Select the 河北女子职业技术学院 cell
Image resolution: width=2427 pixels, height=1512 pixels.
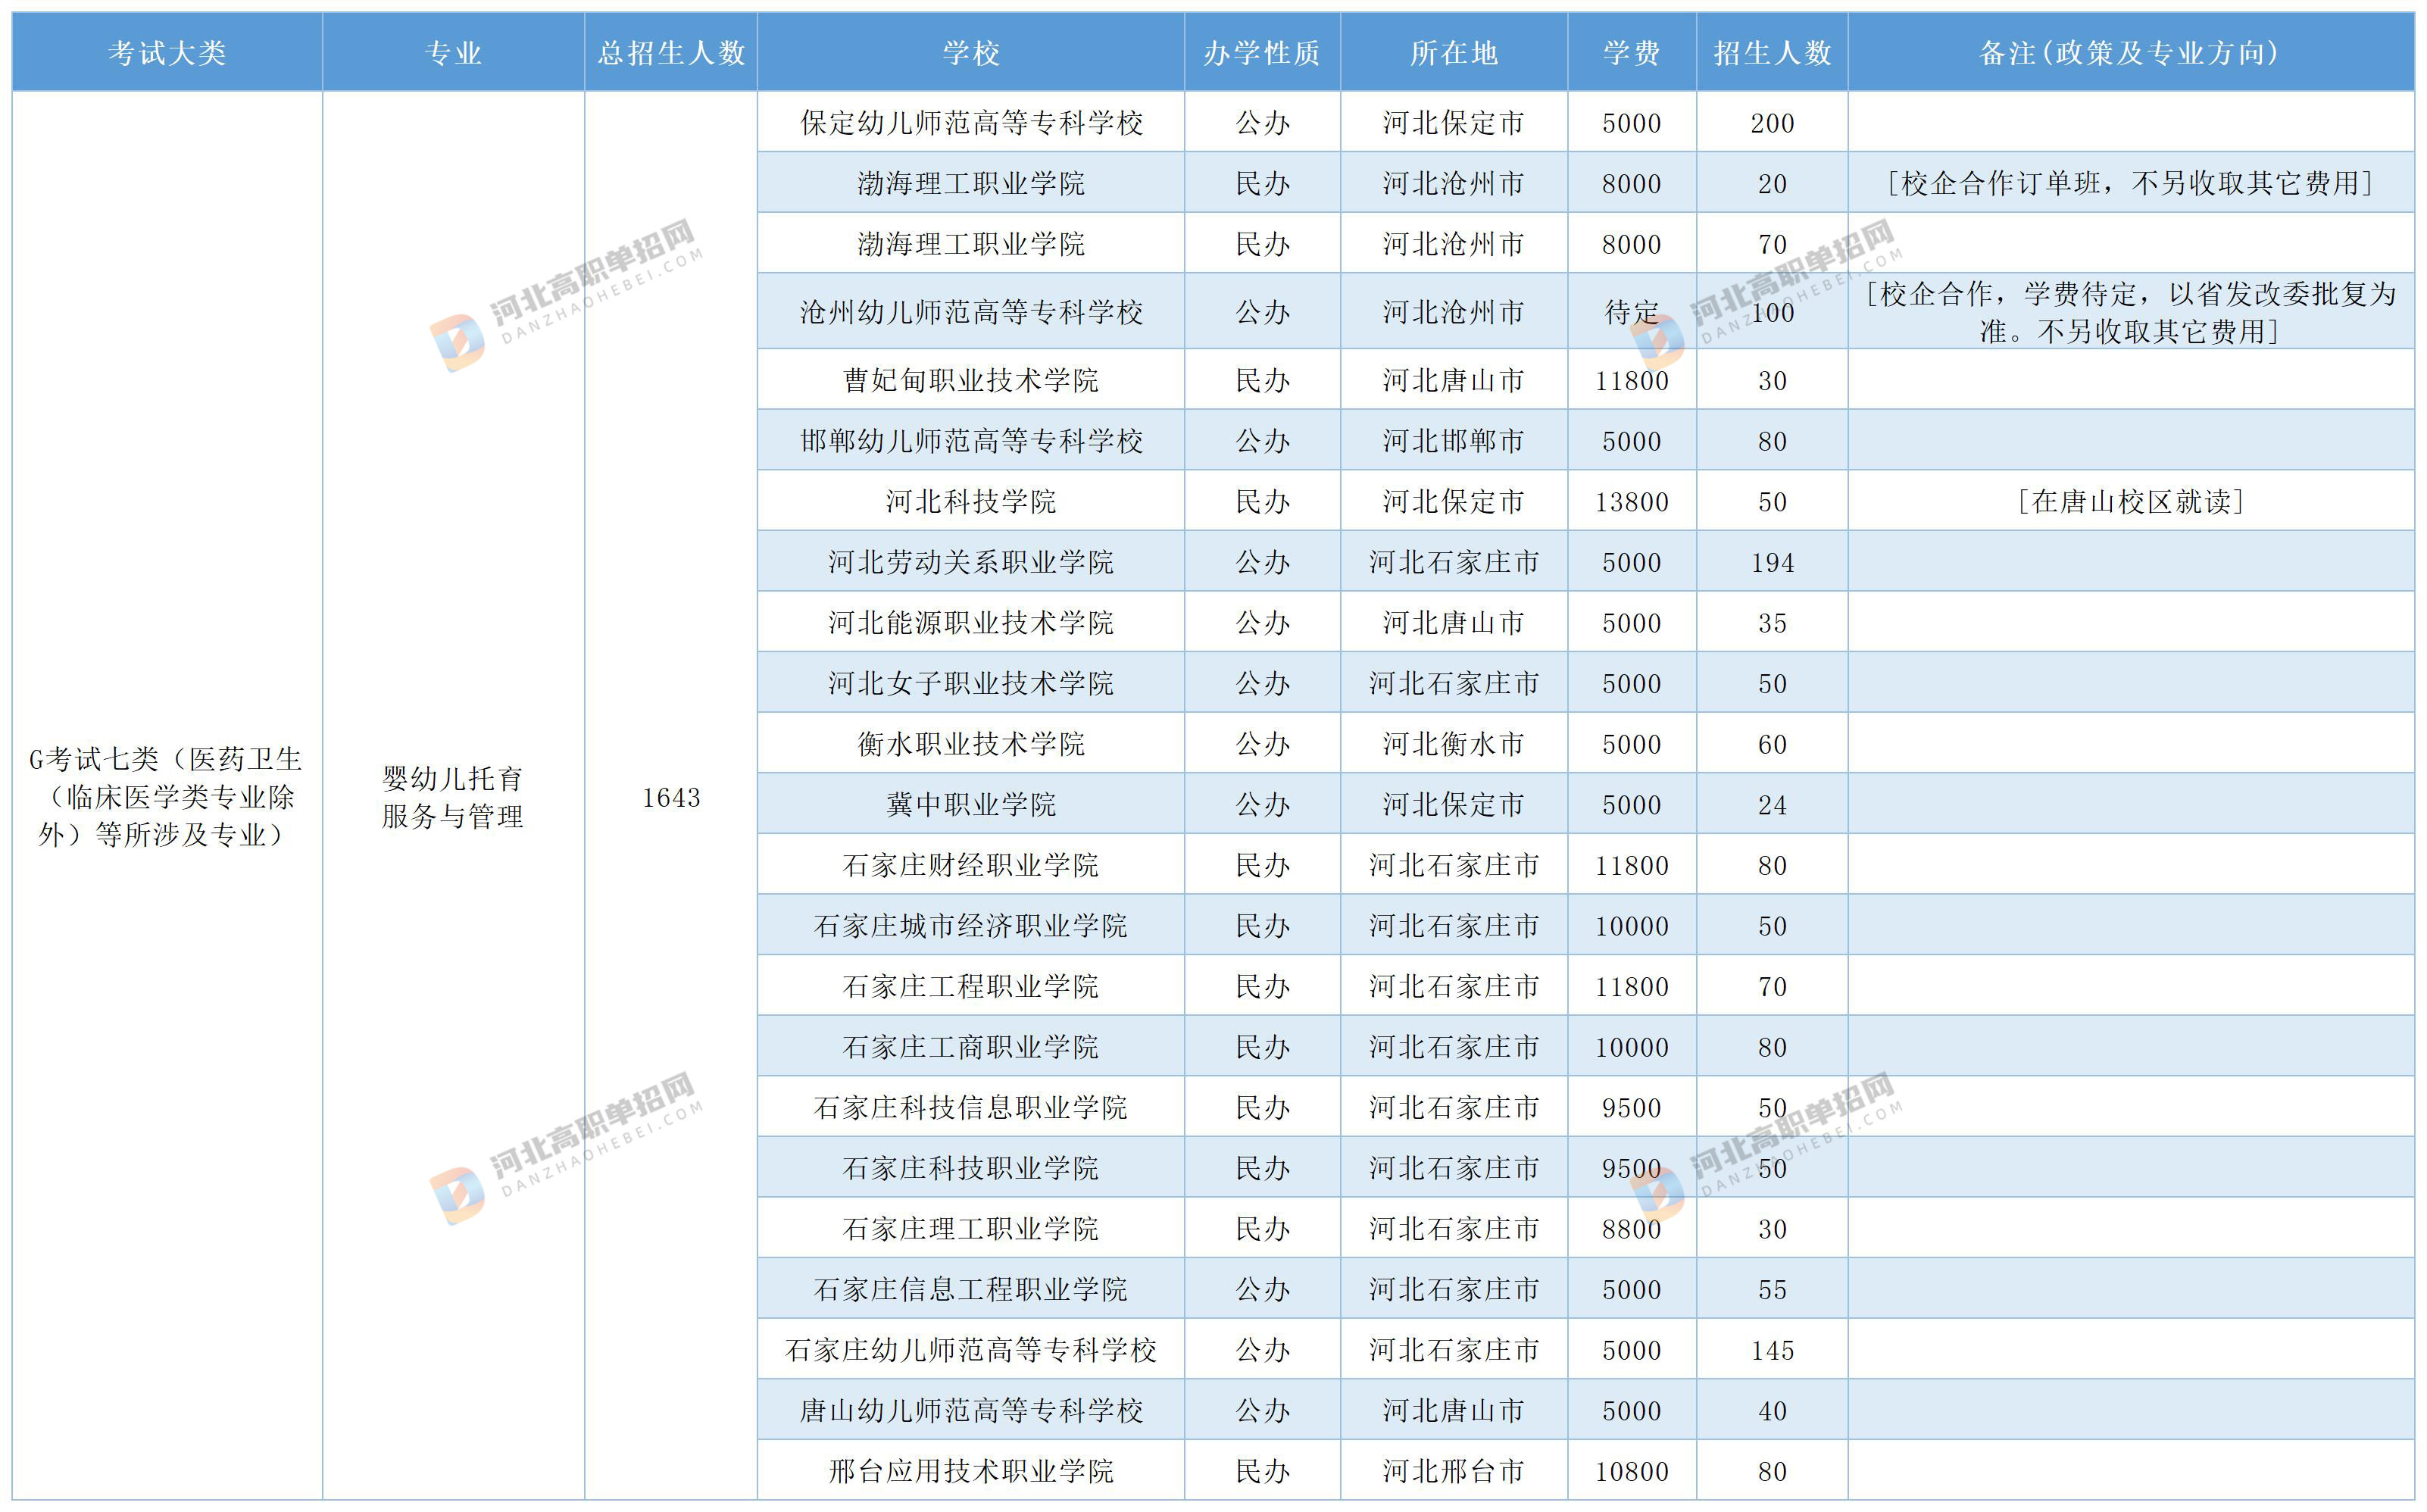971,682
